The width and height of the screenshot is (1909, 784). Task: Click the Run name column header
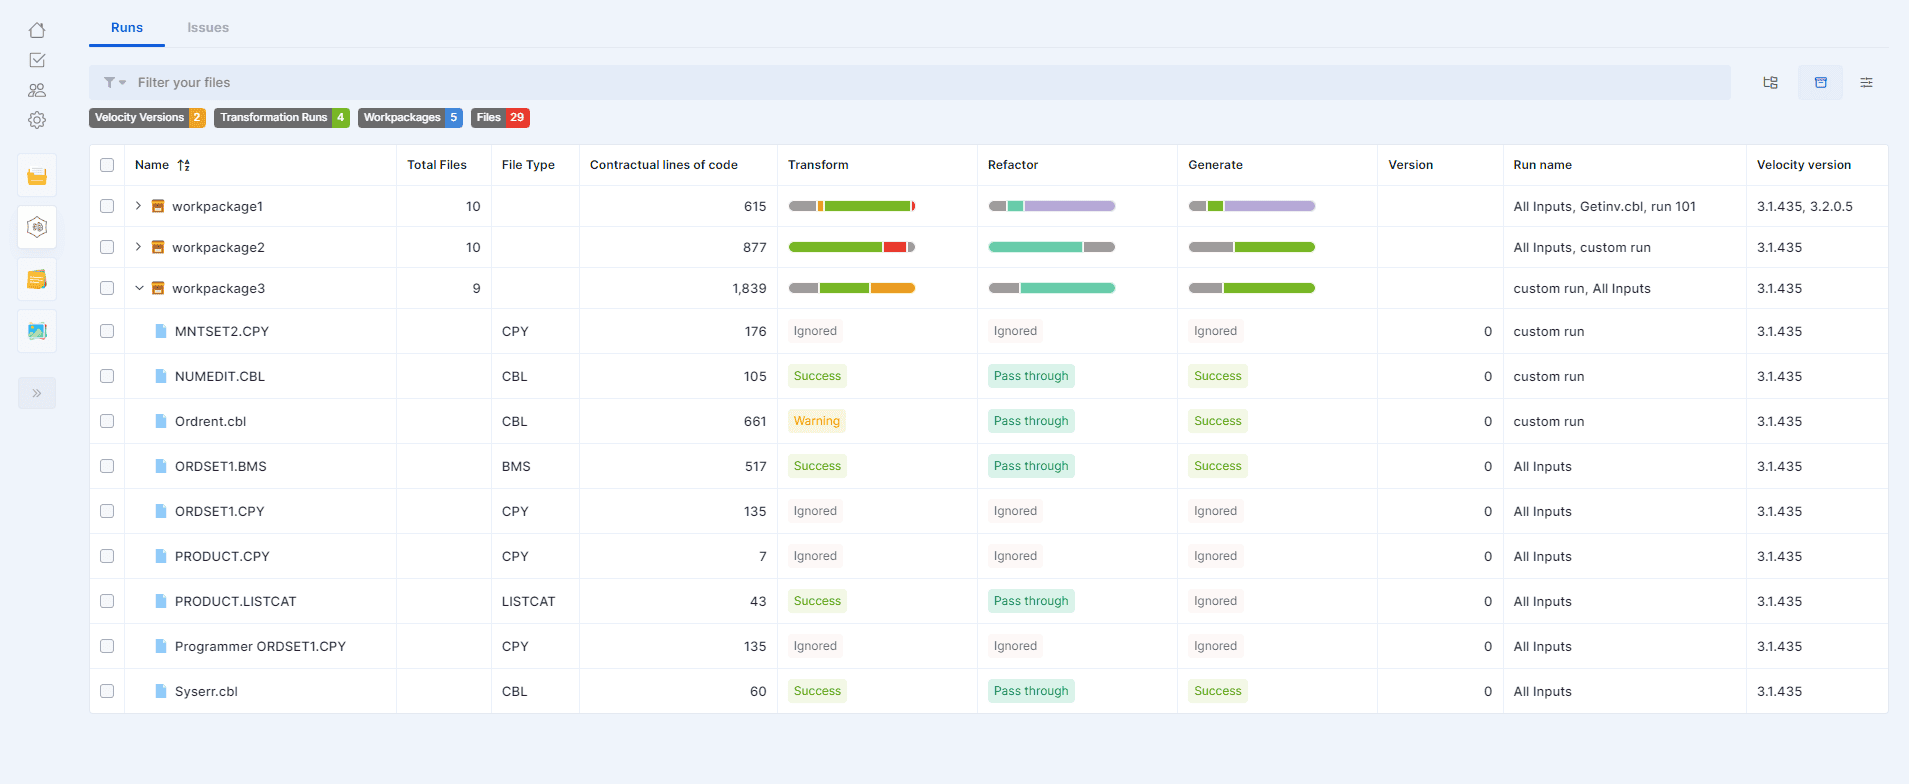click(1543, 165)
